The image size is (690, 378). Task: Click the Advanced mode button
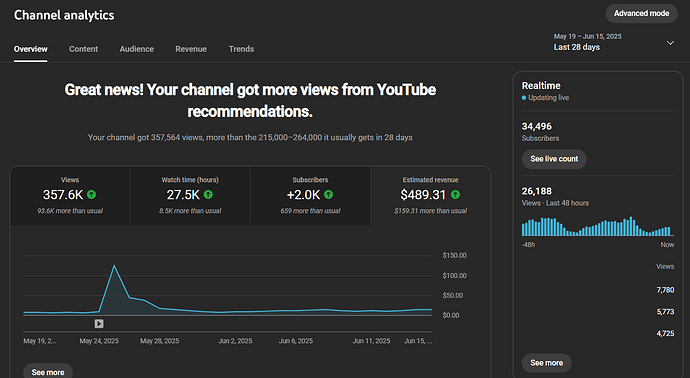(x=641, y=14)
